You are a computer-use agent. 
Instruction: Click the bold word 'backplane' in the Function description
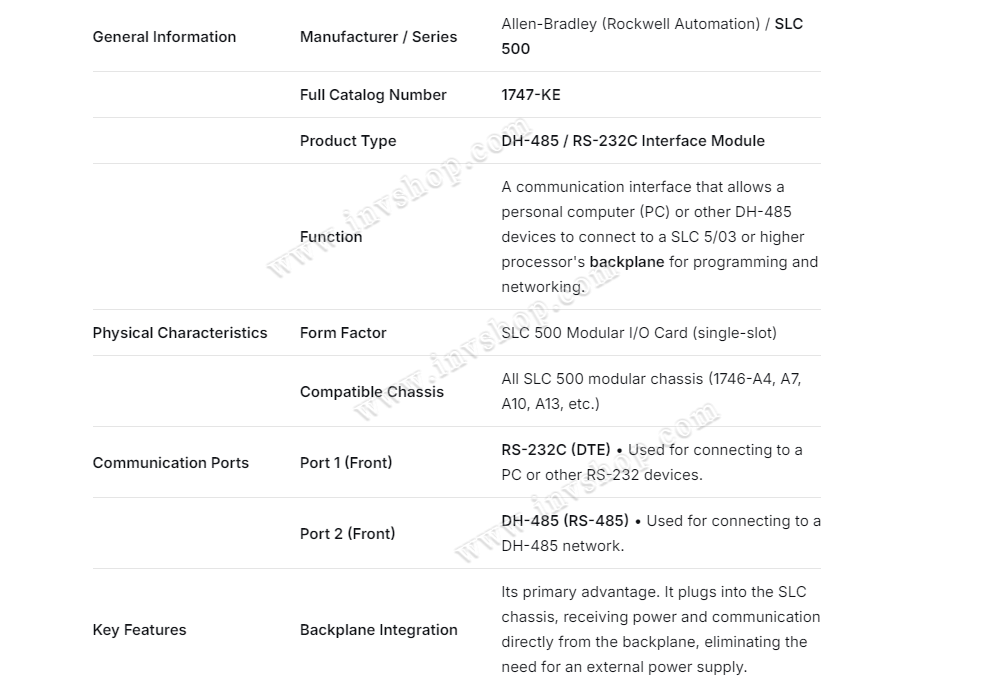(x=627, y=262)
